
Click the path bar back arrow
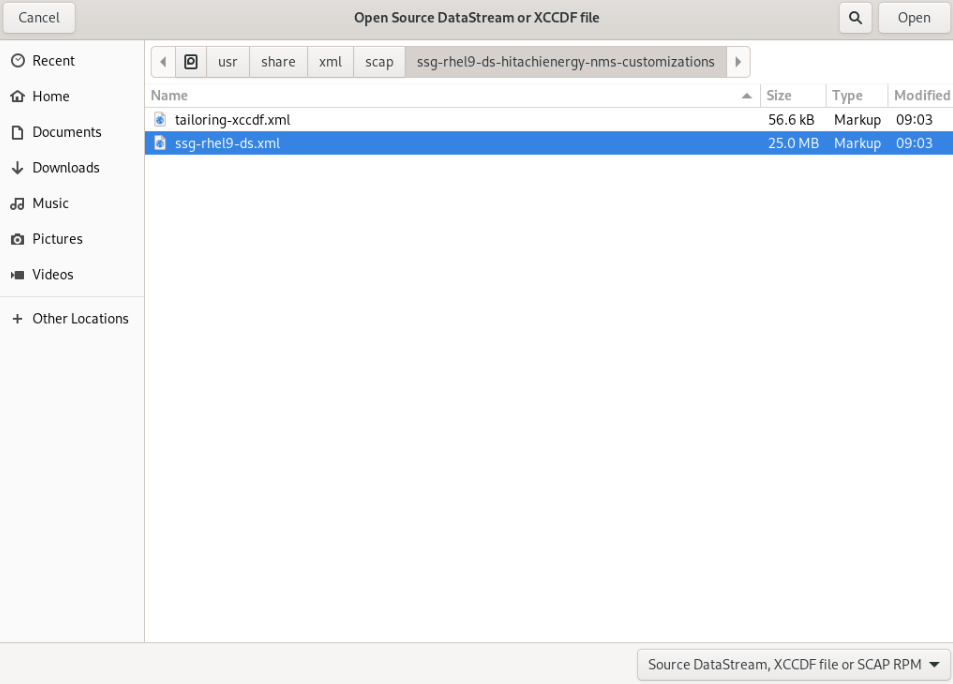(x=164, y=62)
